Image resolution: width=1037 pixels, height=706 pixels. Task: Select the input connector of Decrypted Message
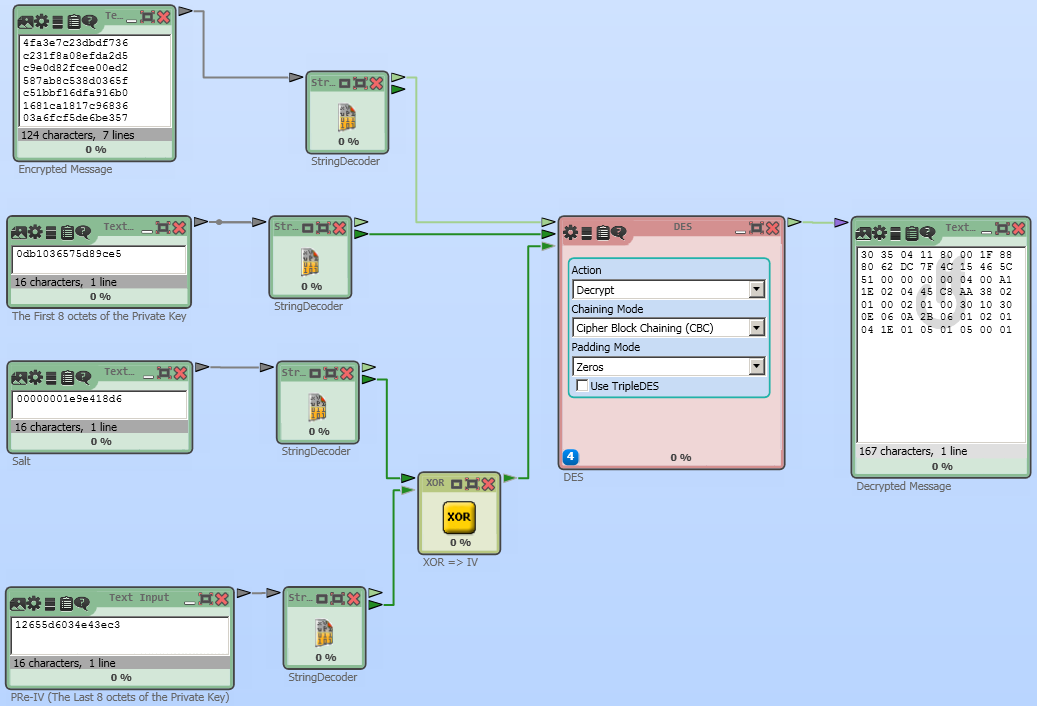pos(841,223)
